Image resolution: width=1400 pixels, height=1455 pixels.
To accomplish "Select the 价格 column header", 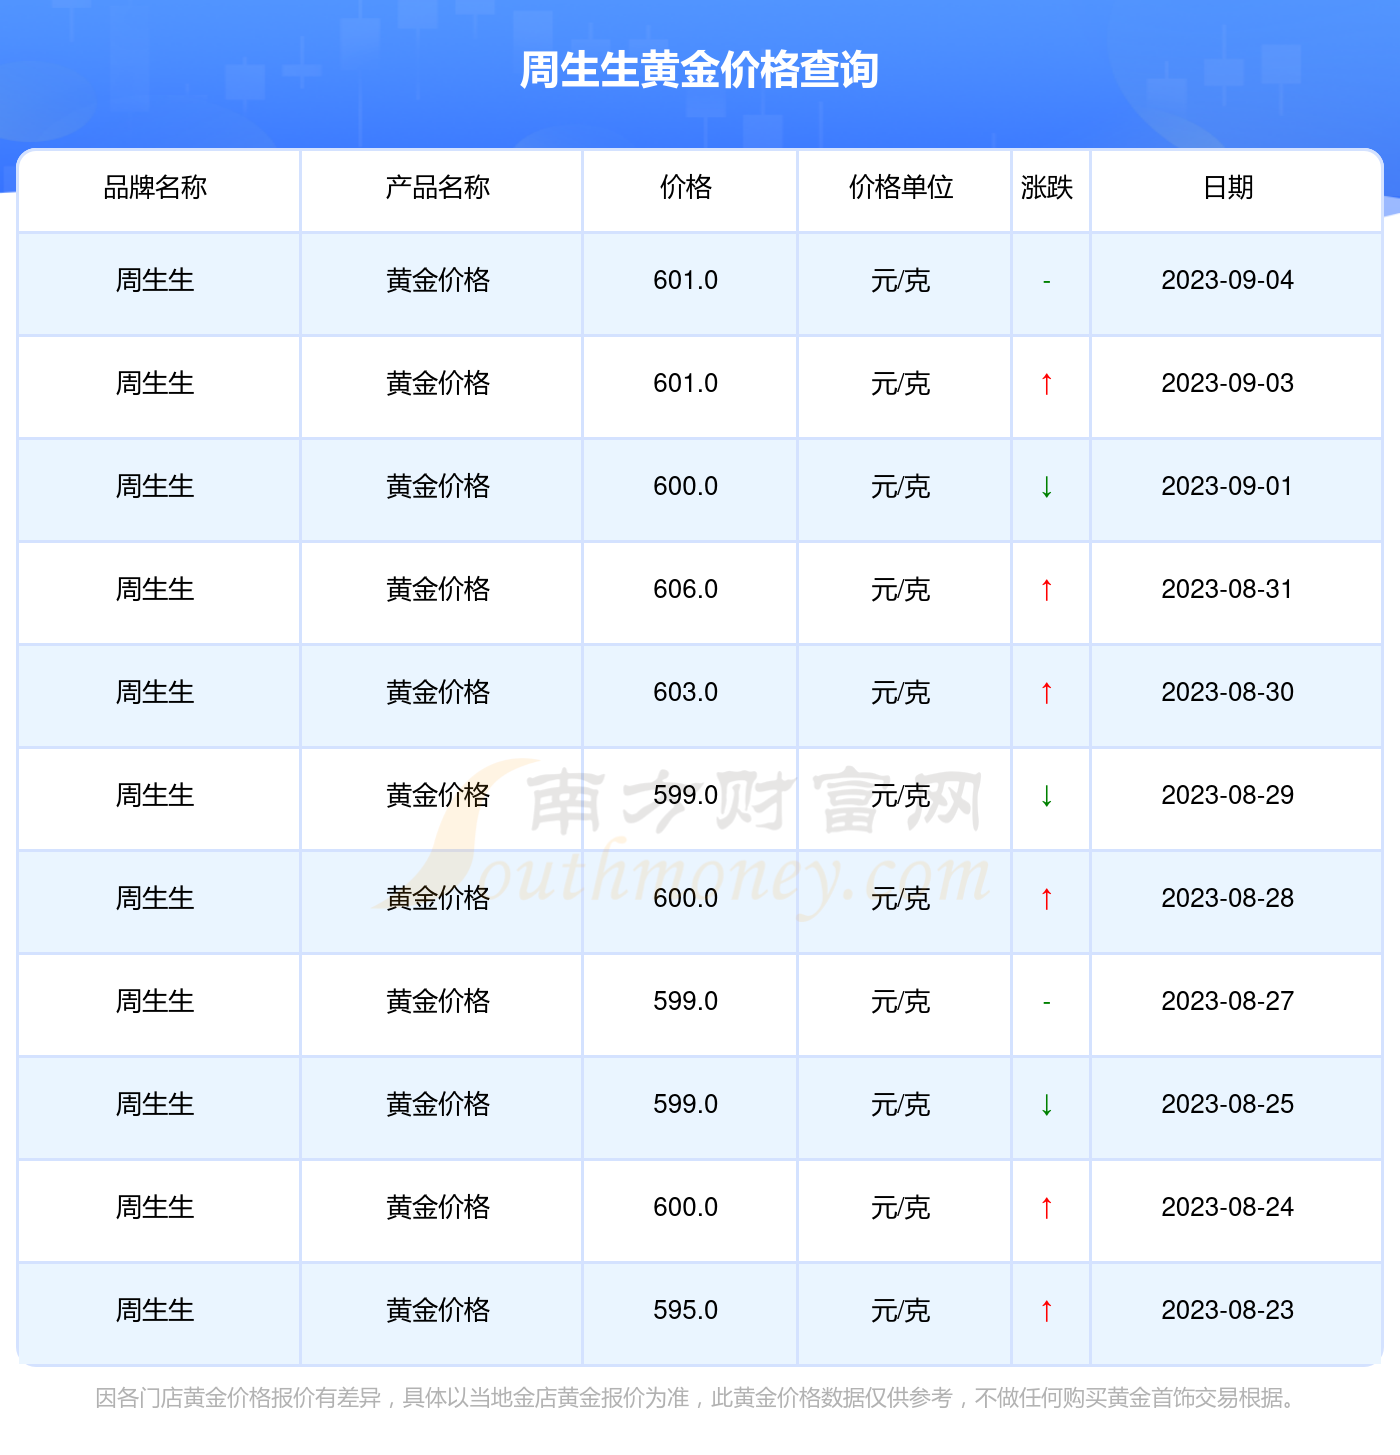I will tap(686, 187).
